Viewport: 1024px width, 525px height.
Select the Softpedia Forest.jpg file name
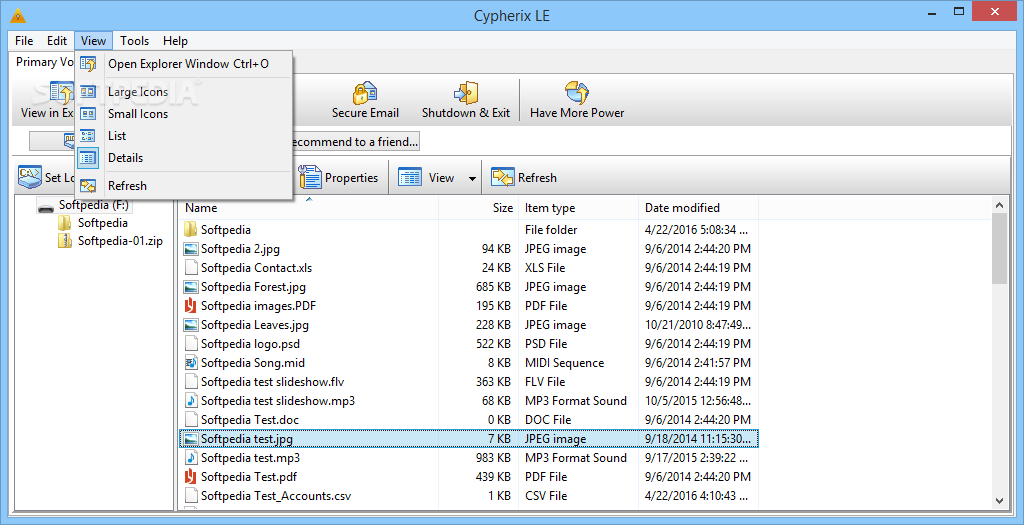coord(253,287)
